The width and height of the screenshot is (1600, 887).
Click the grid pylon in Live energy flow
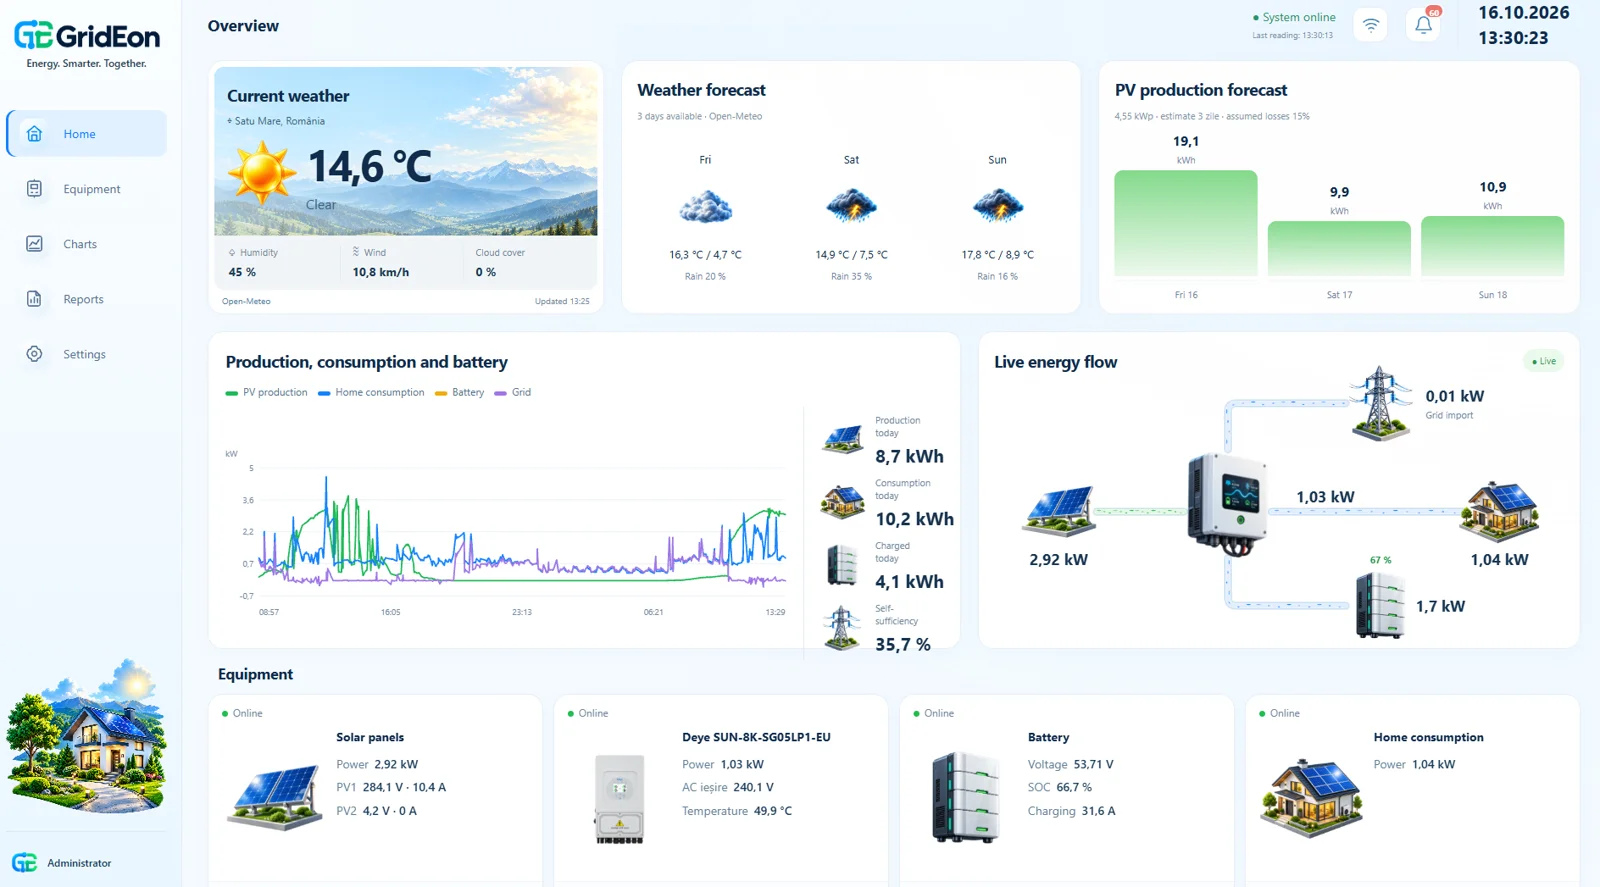pyautogui.click(x=1380, y=402)
